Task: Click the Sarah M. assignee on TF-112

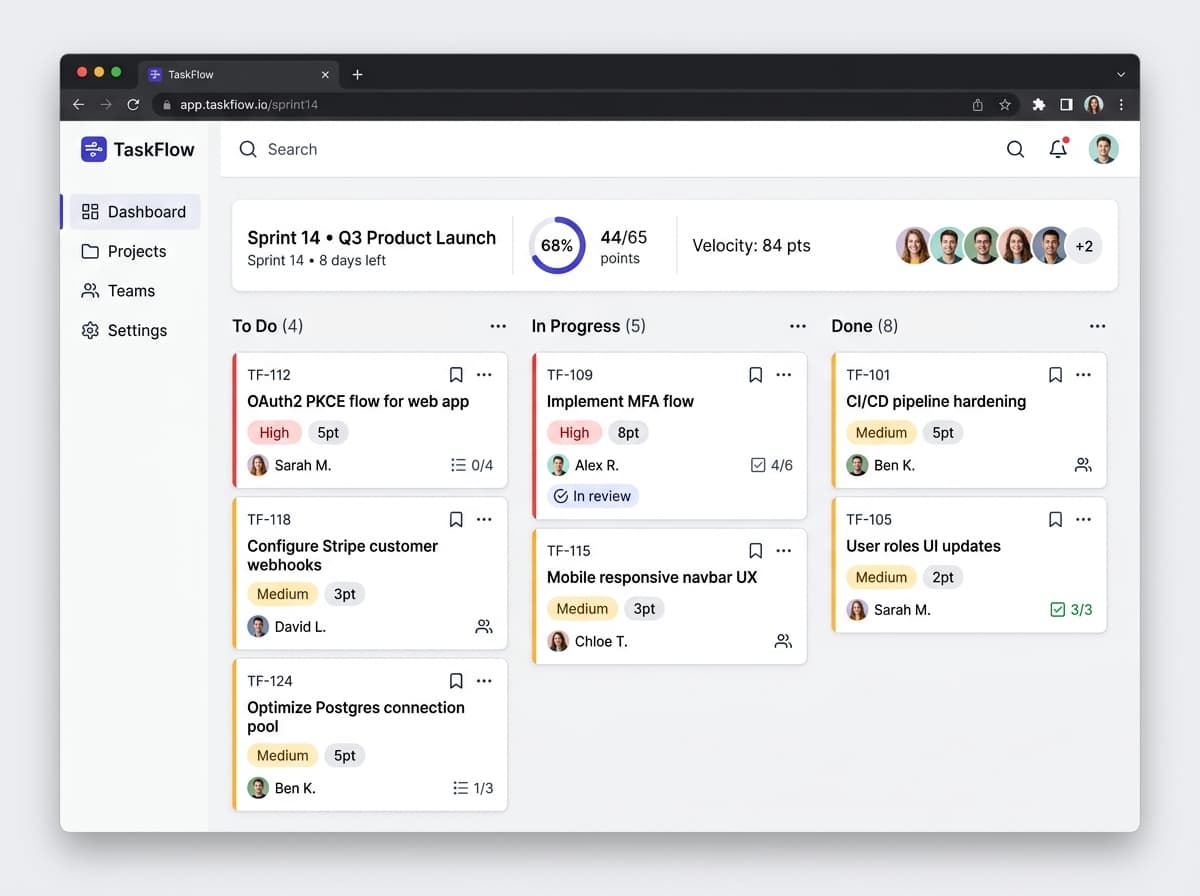Action: [289, 465]
